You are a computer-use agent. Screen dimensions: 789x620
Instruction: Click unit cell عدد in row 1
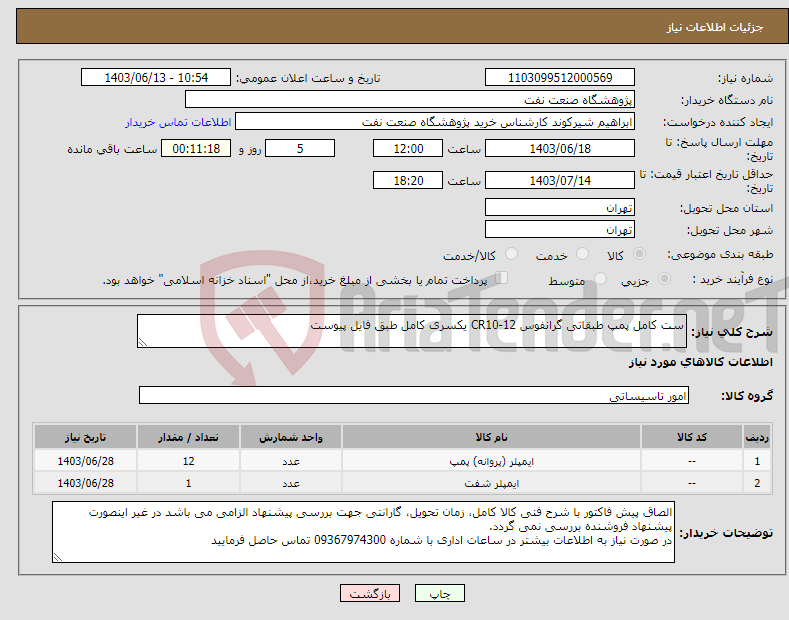(x=291, y=461)
